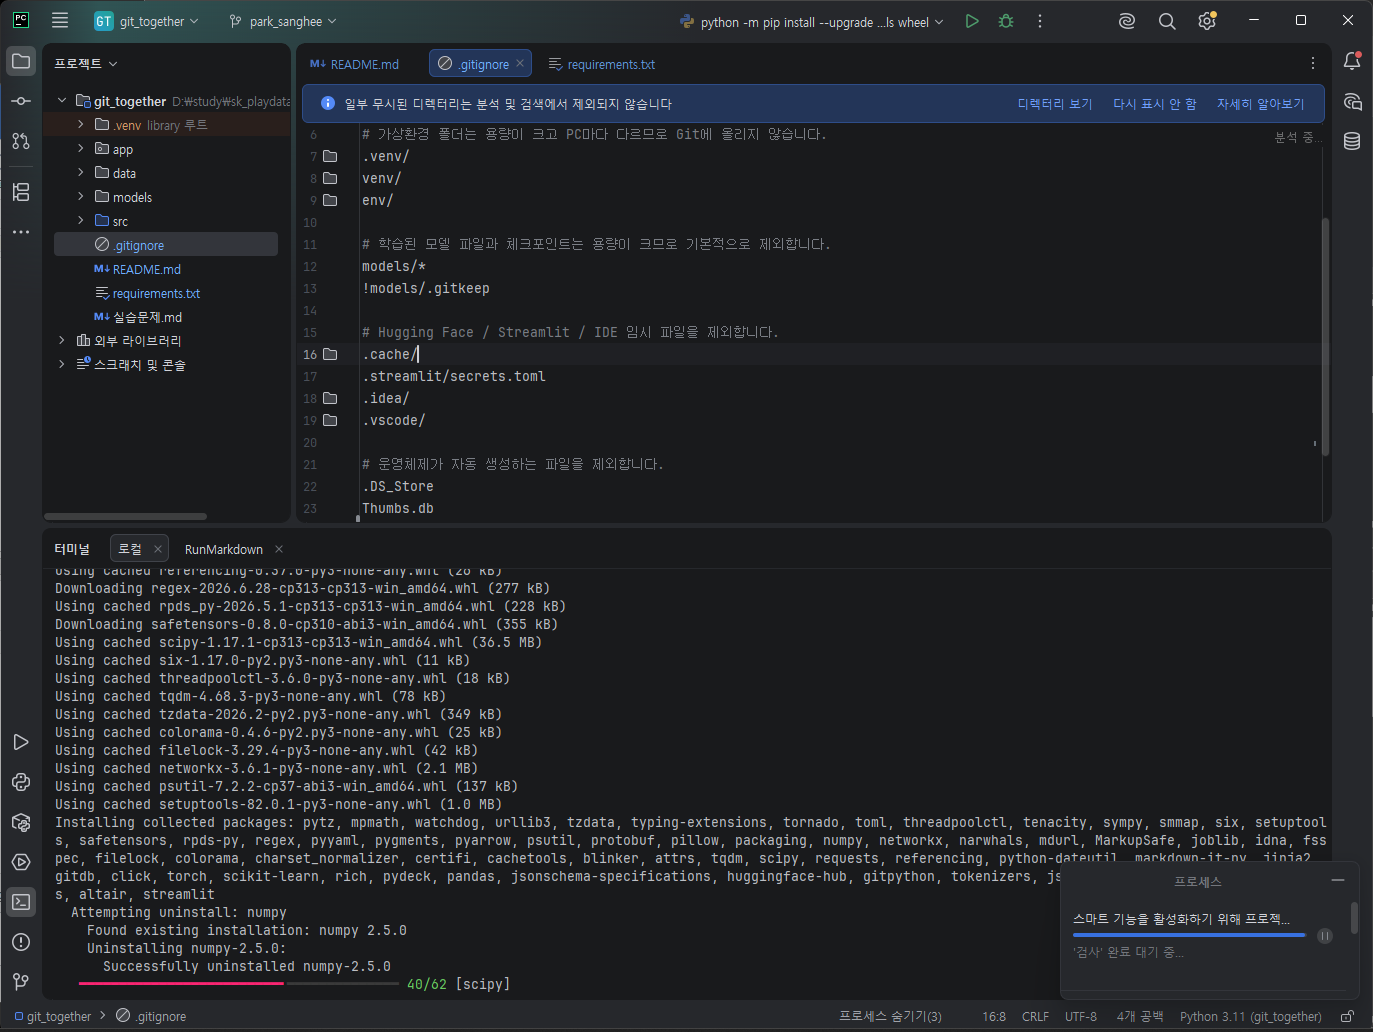Select requirements.txt in project tree
The height and width of the screenshot is (1032, 1373).
156,293
